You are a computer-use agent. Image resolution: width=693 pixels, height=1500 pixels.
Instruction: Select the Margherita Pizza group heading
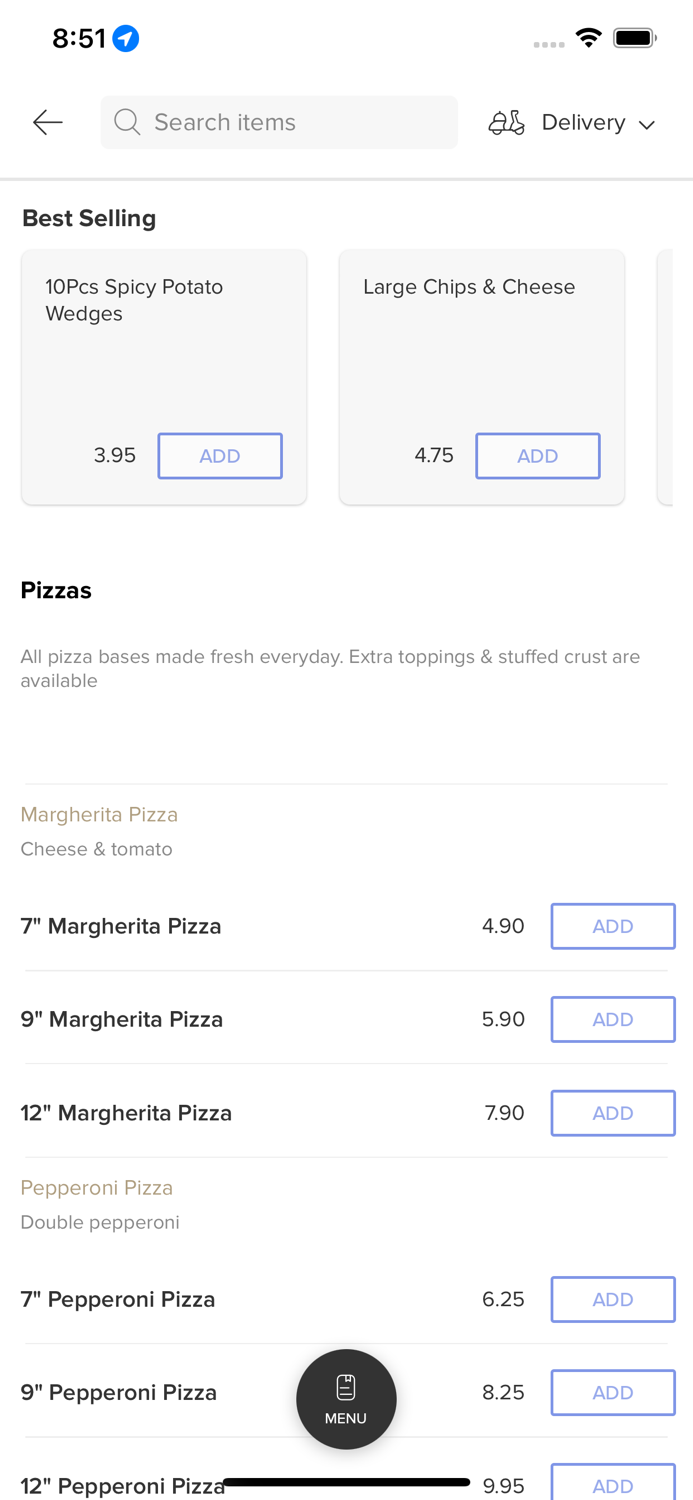tap(99, 814)
